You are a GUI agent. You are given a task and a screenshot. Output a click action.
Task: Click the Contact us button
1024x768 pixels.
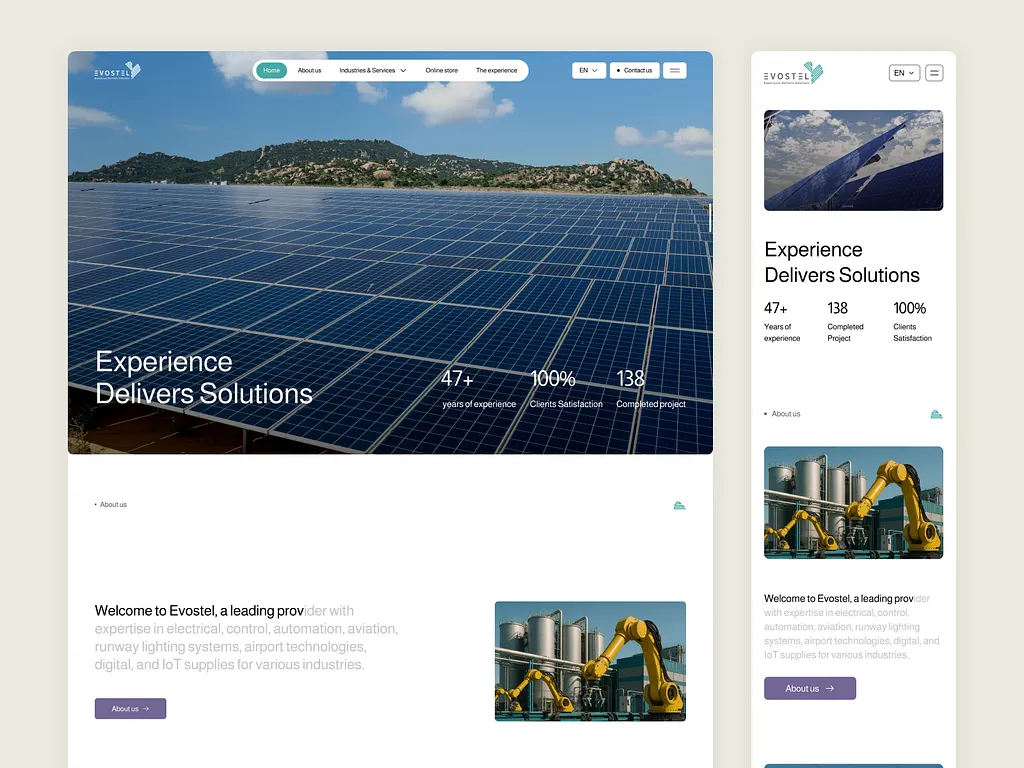point(634,71)
